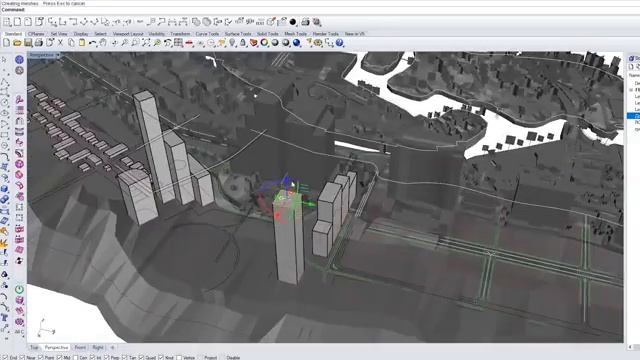This screenshot has height=360, width=640.
Task: Toggle the Int osnap checkbox
Action: coord(92,358)
